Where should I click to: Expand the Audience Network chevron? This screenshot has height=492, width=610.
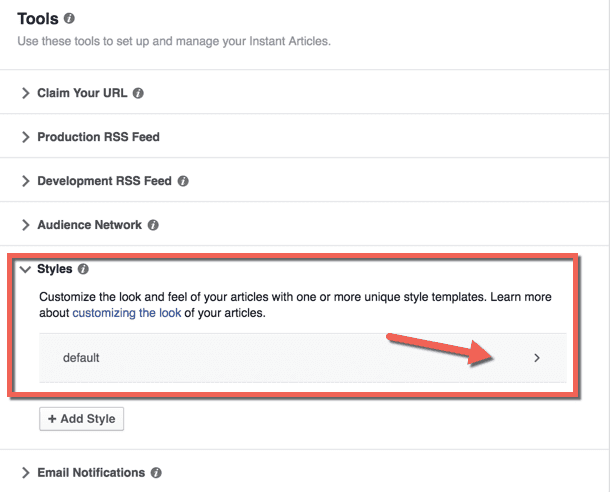pos(26,225)
